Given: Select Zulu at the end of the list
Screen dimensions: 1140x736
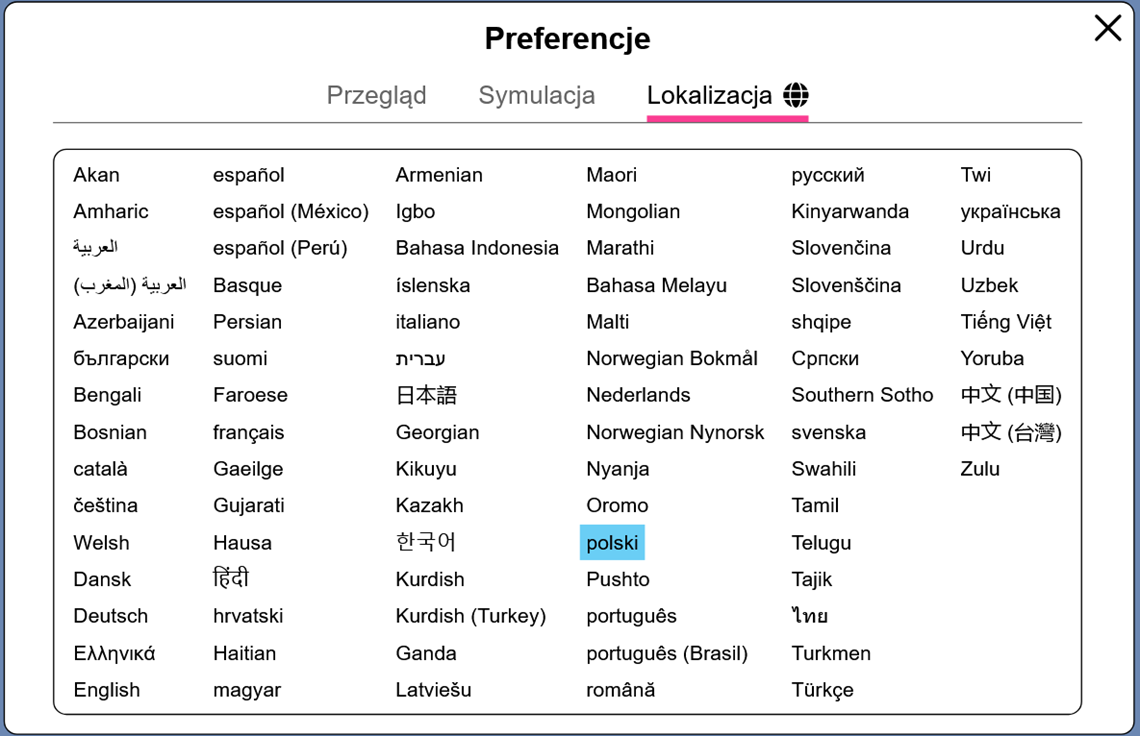Looking at the screenshot, I should click(979, 469).
